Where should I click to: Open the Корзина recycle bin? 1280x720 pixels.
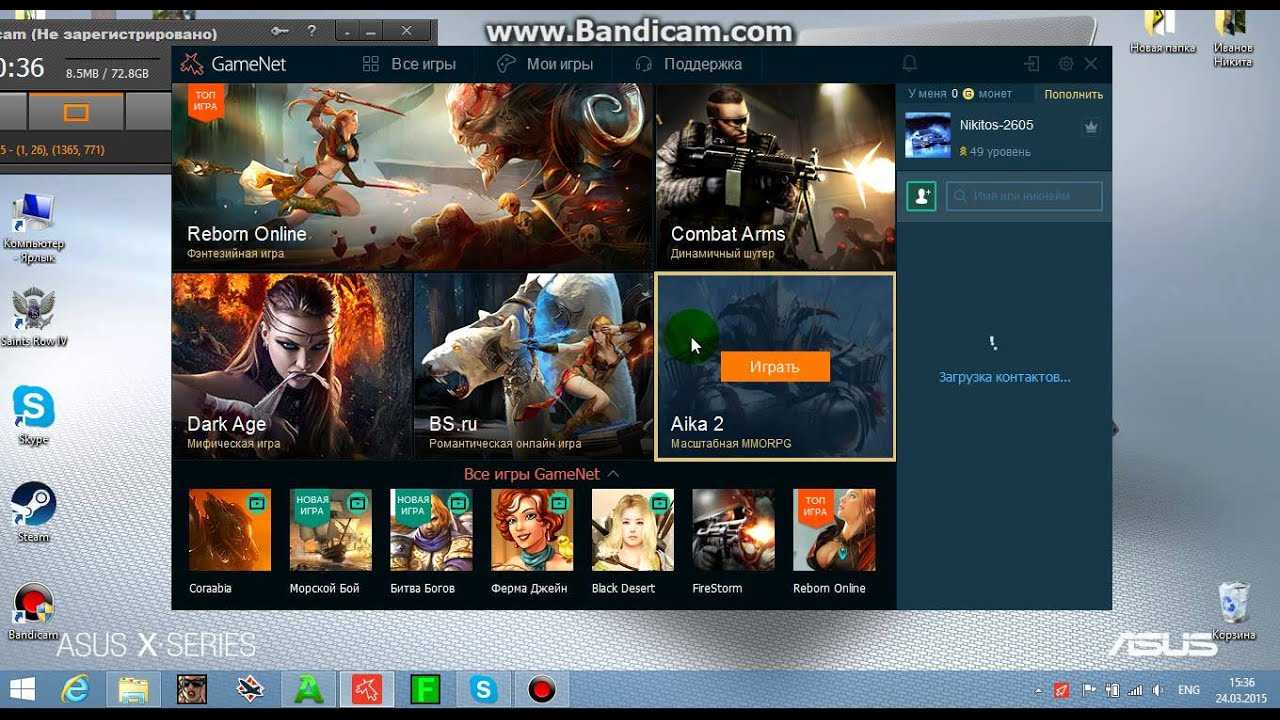1234,612
